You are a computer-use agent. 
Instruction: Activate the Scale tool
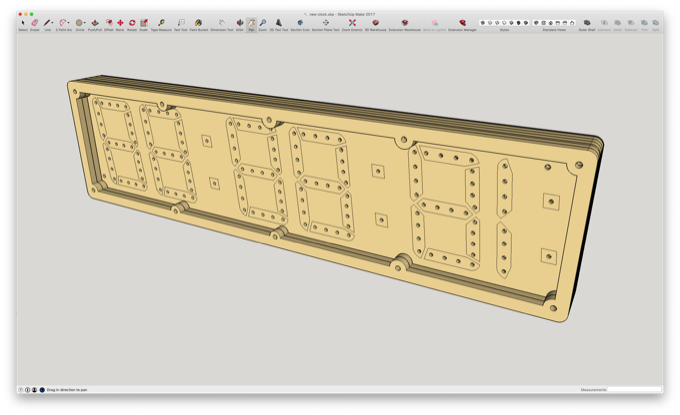(144, 23)
